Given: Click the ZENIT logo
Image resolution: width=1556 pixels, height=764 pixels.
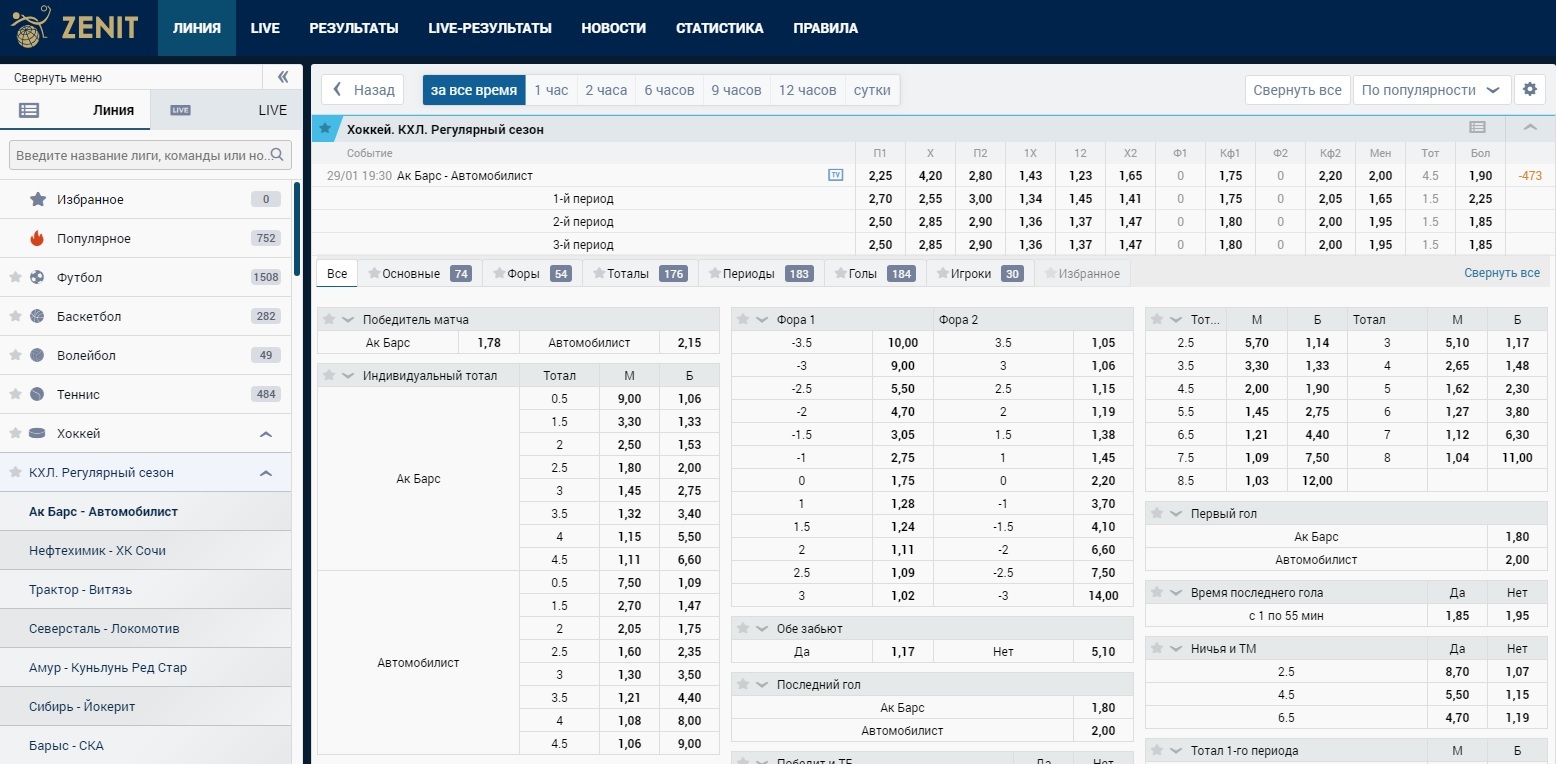Looking at the screenshot, I should (x=76, y=27).
